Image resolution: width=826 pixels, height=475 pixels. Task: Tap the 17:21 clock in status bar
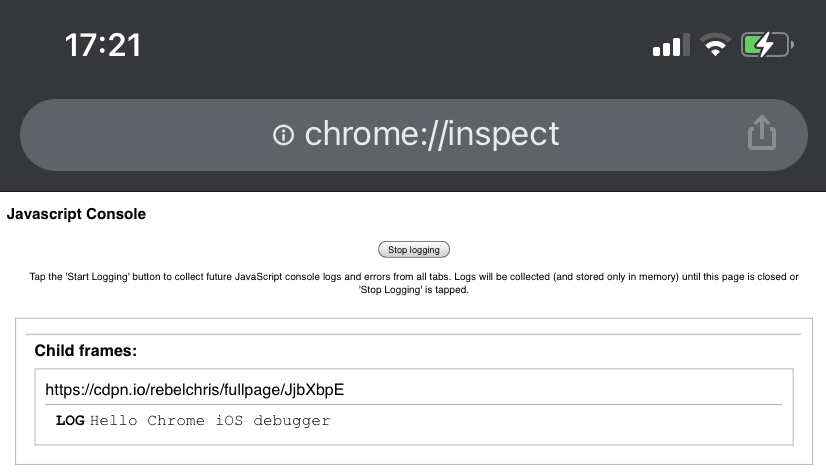click(x=103, y=45)
